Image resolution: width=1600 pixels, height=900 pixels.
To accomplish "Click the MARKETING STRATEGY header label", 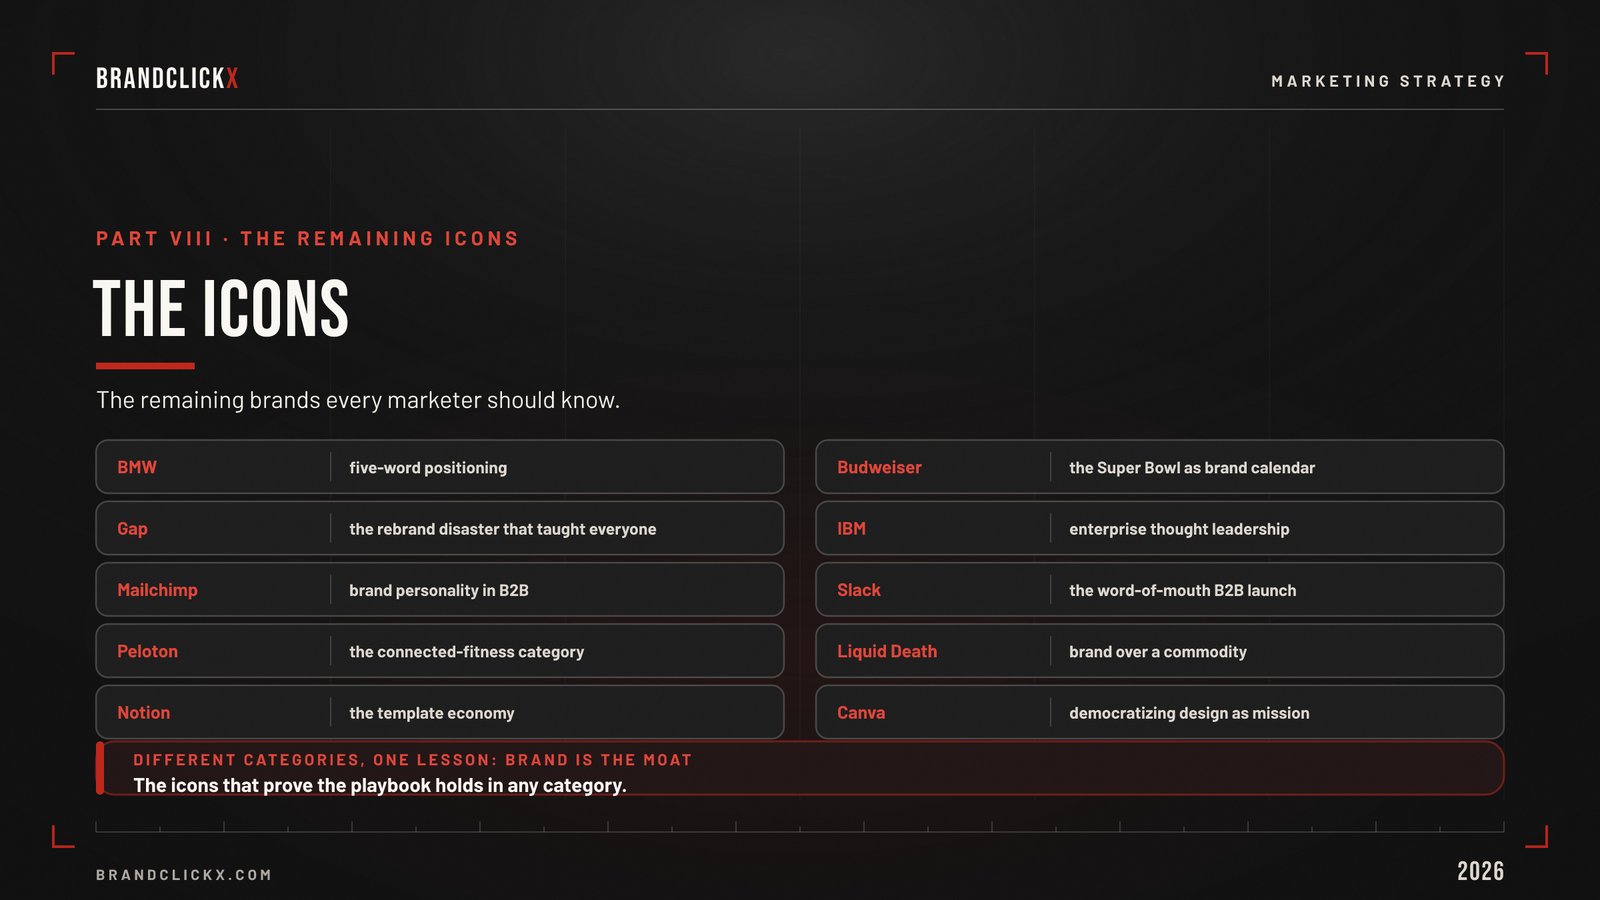I will click(1388, 81).
